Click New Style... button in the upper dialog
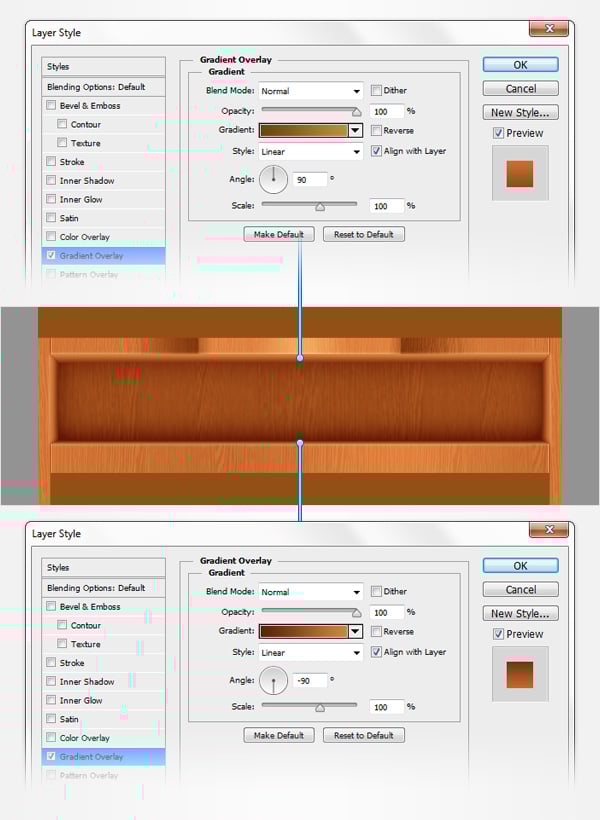Image resolution: width=600 pixels, height=820 pixels. tap(520, 112)
